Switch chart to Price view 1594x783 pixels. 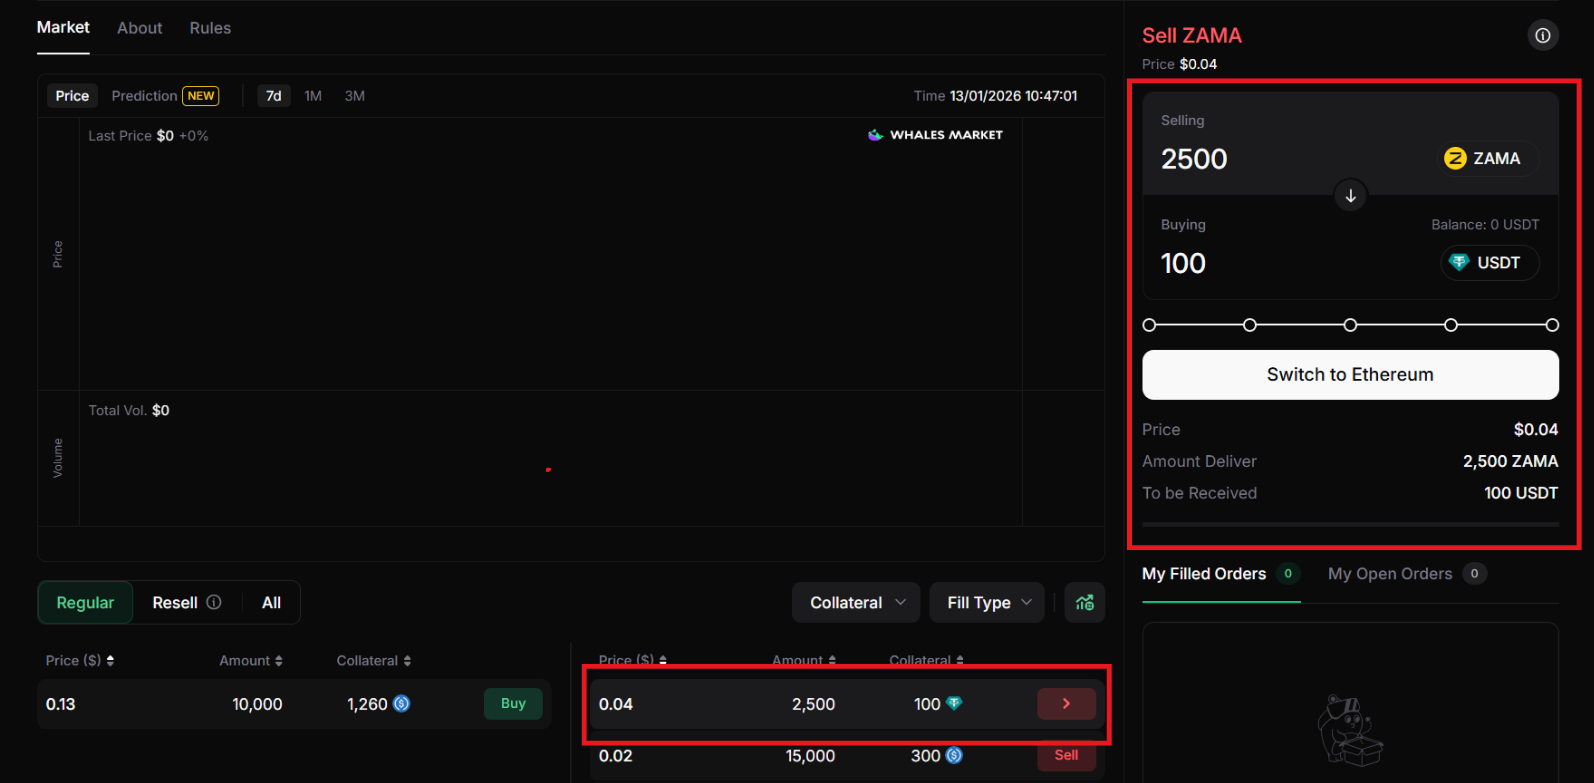point(72,96)
